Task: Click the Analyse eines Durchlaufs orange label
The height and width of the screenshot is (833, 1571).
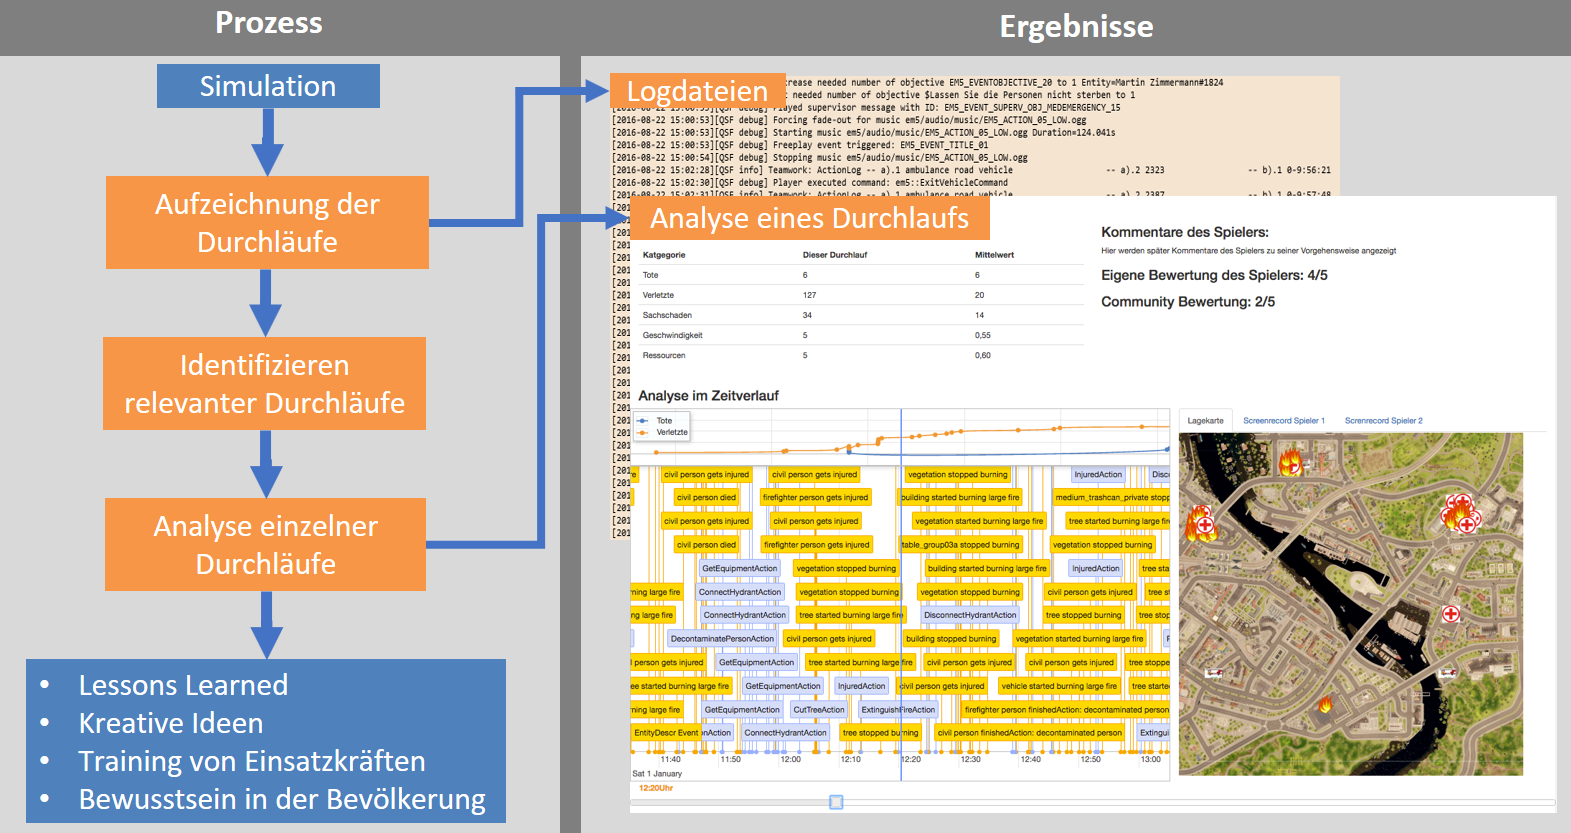Action: (810, 218)
